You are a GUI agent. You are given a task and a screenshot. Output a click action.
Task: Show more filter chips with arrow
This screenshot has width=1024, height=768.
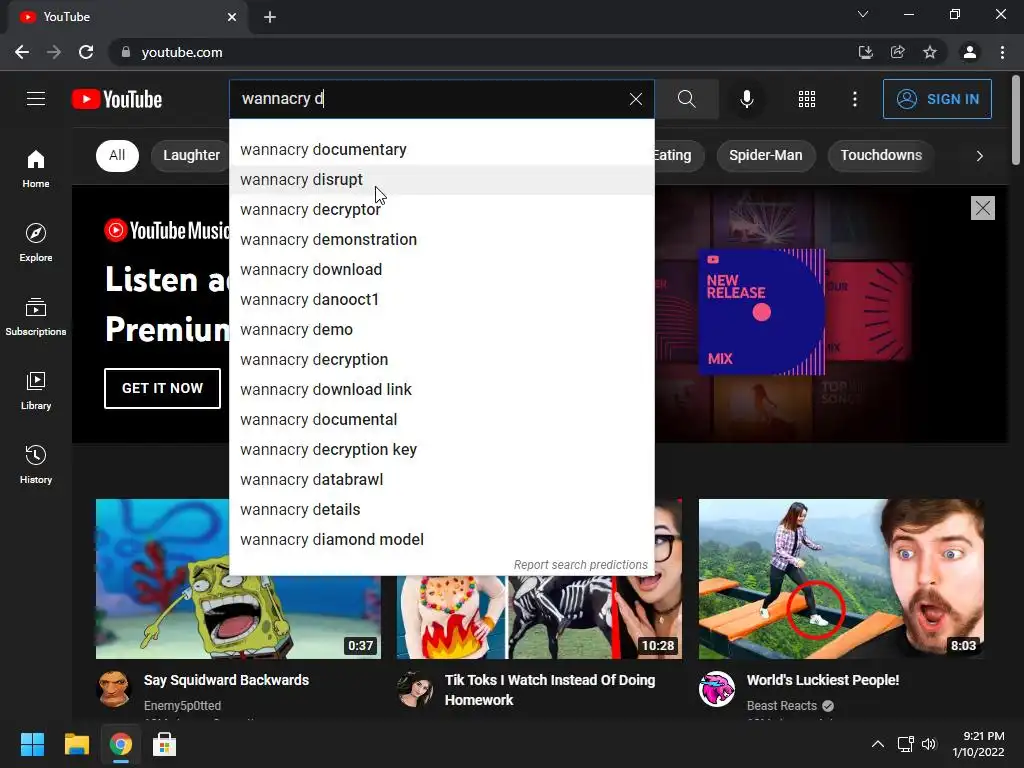coord(980,155)
